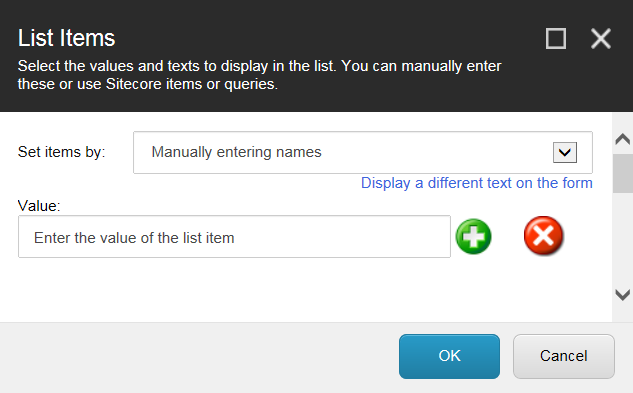Screen dimensions: 633x393
Task: Open the 'Set items by' dropdown arrow
Action: [x=565, y=152]
